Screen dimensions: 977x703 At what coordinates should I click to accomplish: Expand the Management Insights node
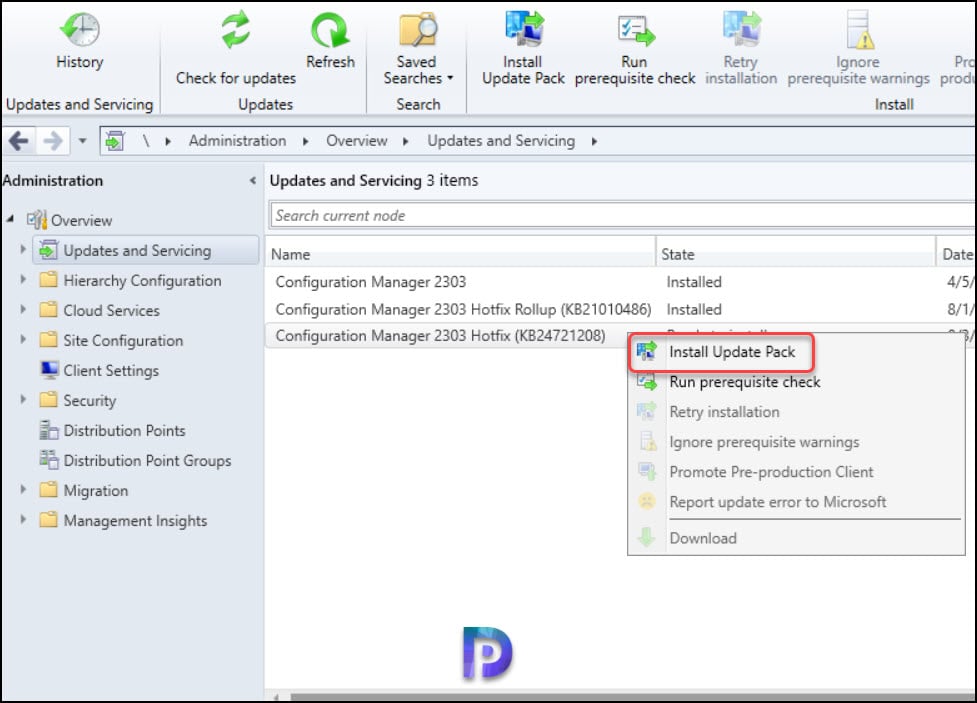tap(23, 519)
